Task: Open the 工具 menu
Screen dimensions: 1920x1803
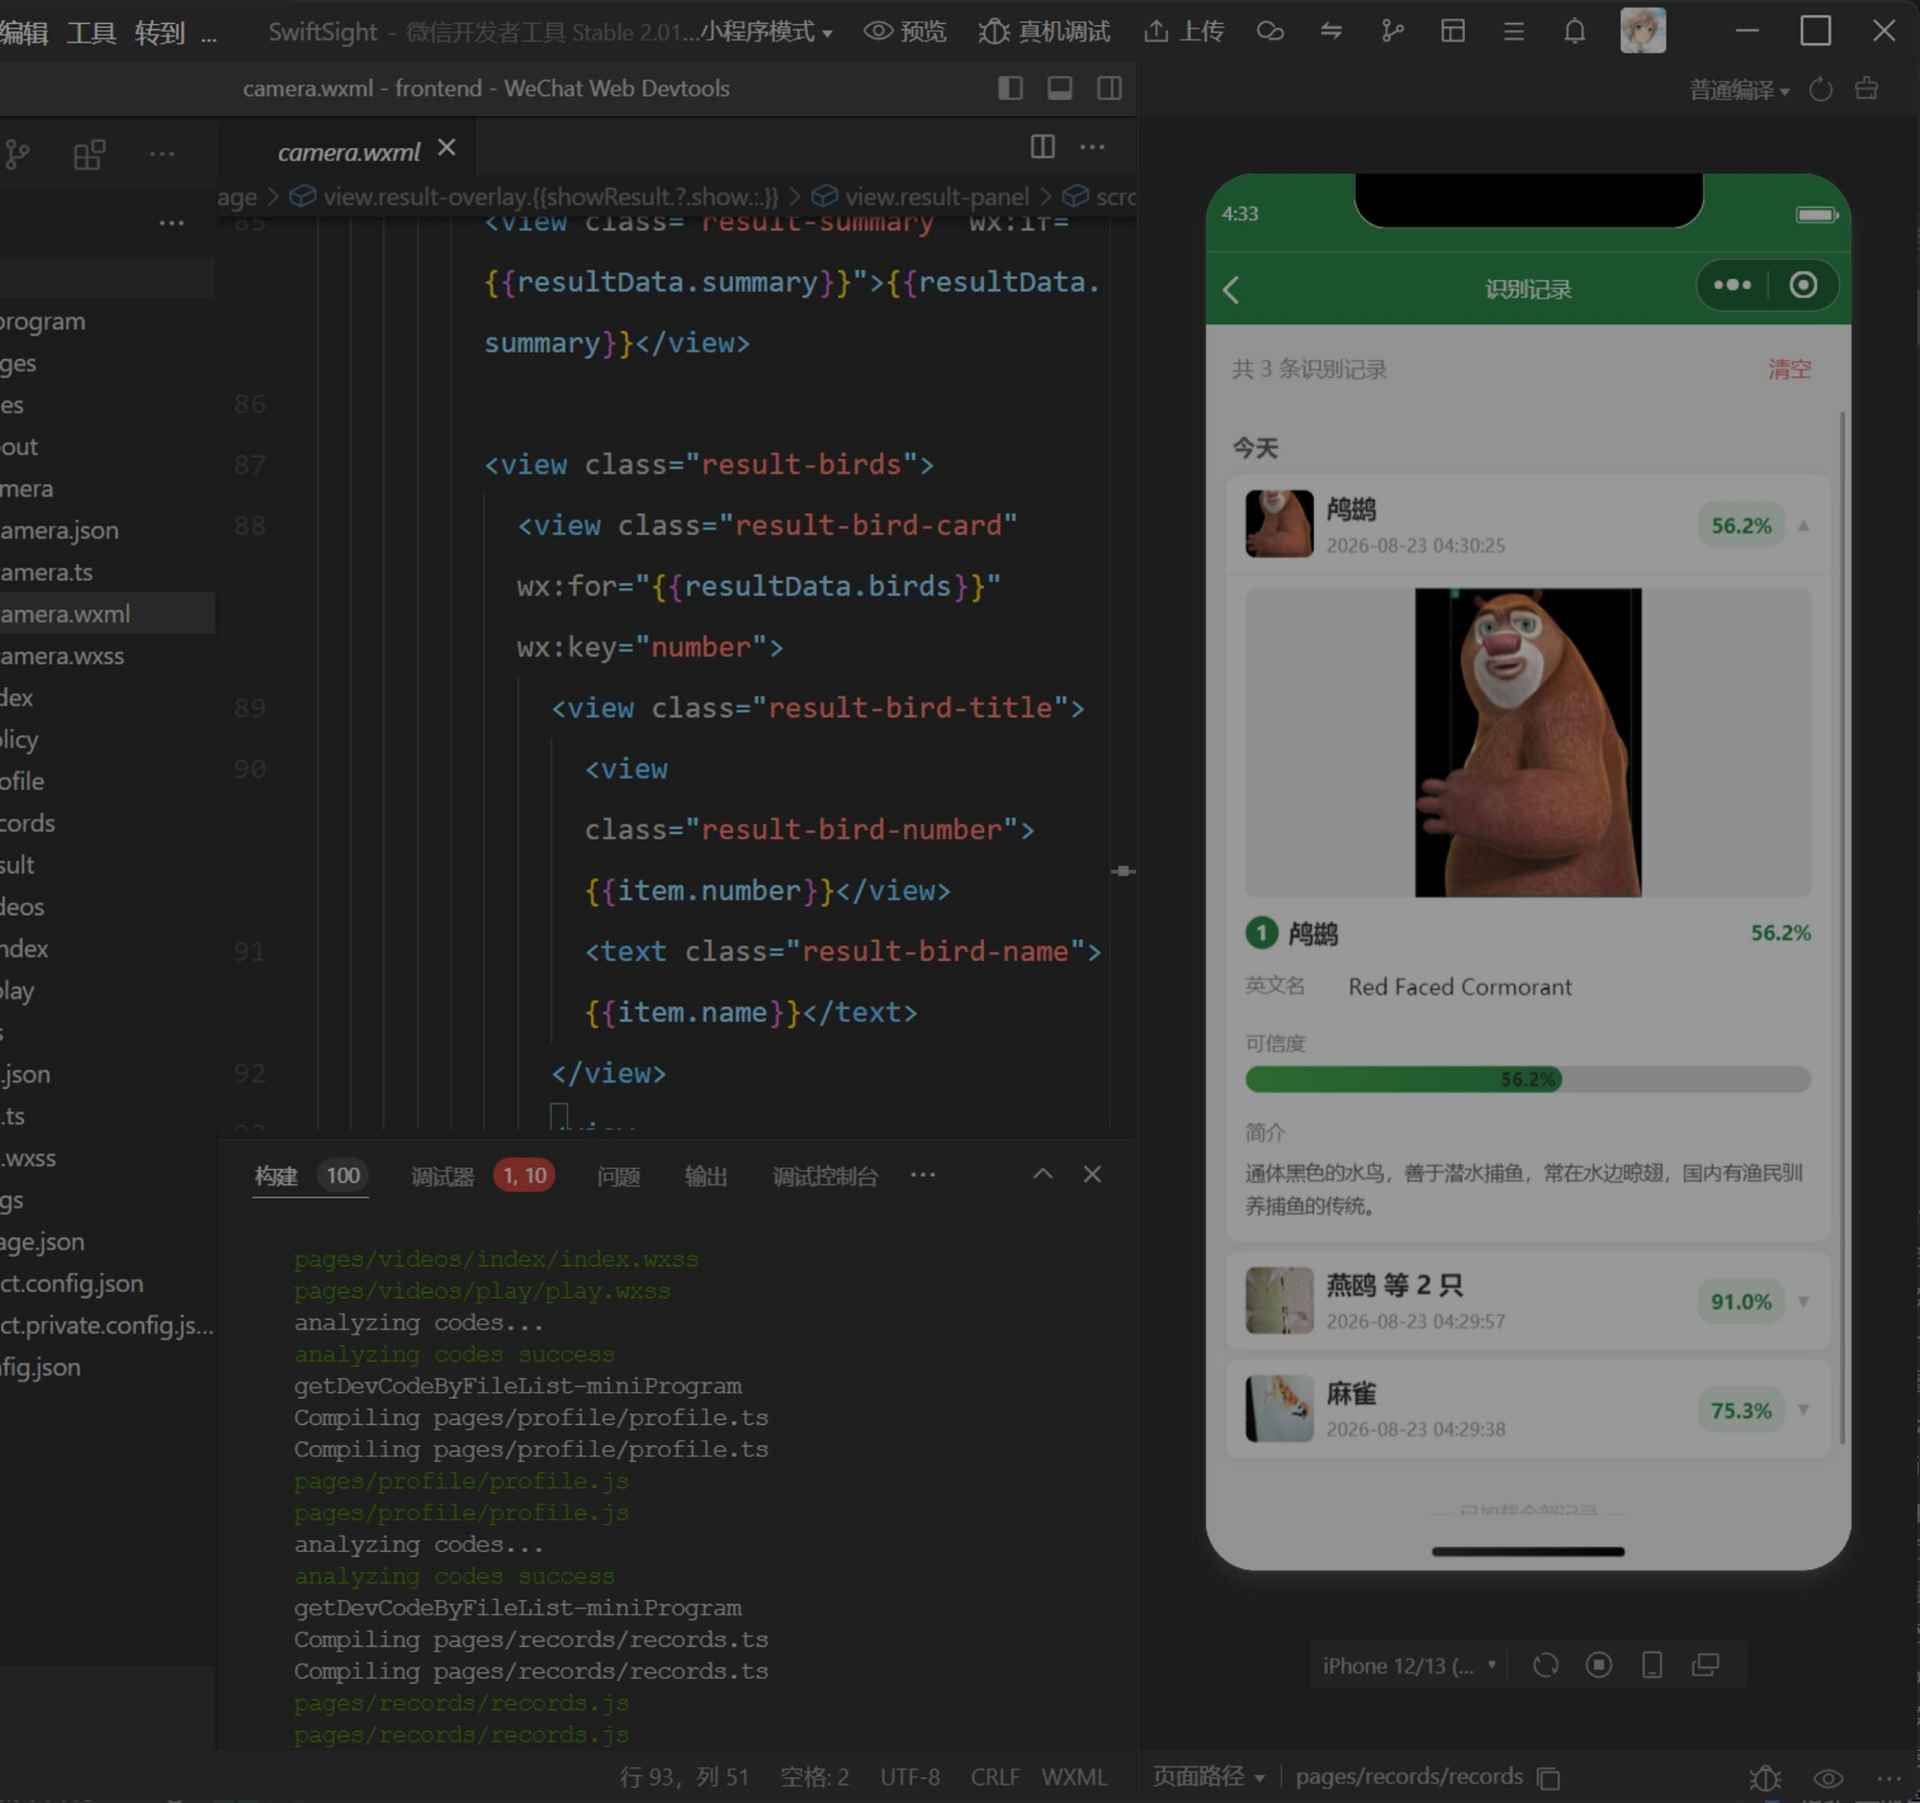Action: 91,32
